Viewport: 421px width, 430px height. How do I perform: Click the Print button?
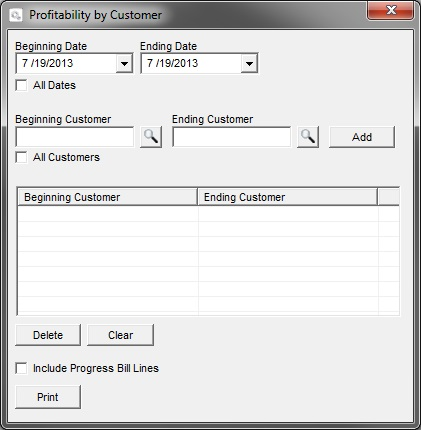tap(48, 397)
